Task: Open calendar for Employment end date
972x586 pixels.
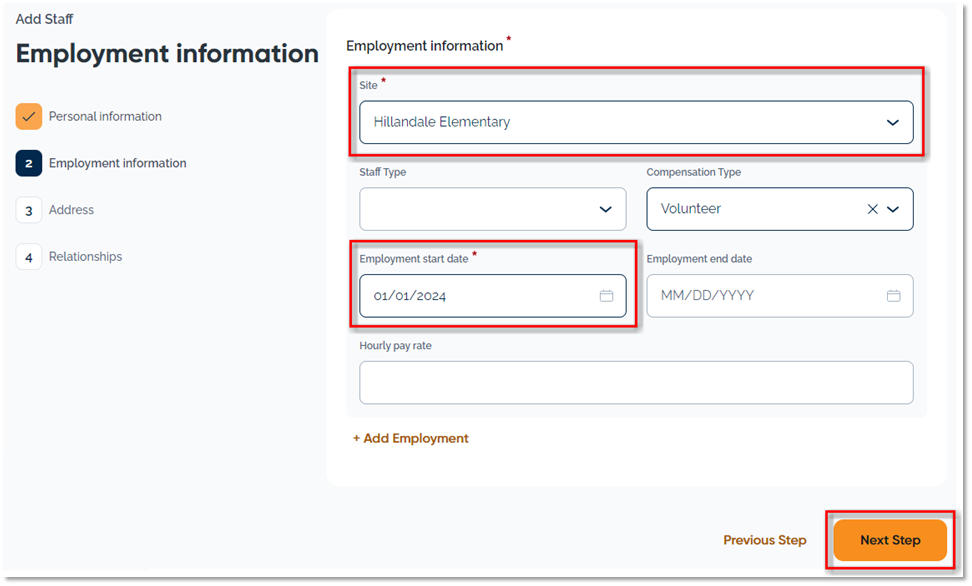Action: 893,296
